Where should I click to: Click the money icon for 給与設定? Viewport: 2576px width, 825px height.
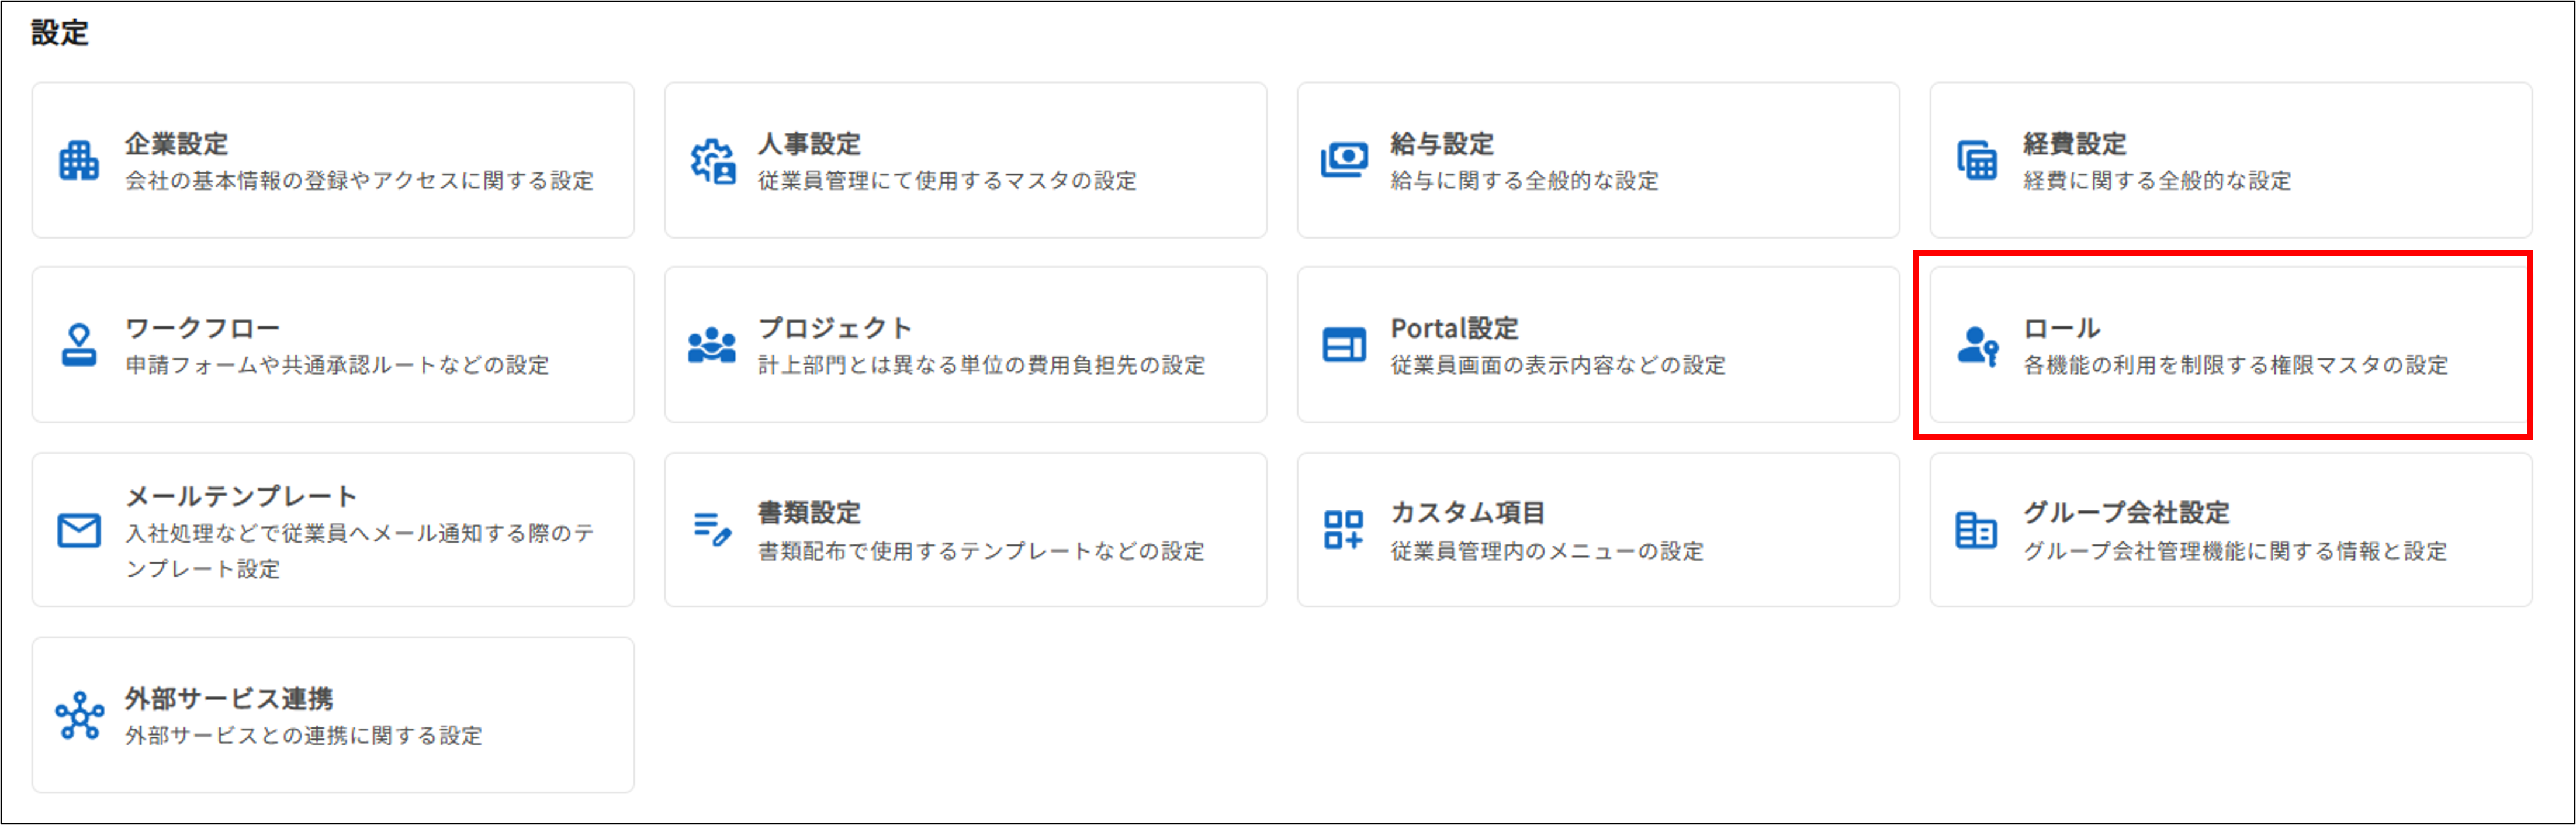pyautogui.click(x=1344, y=160)
